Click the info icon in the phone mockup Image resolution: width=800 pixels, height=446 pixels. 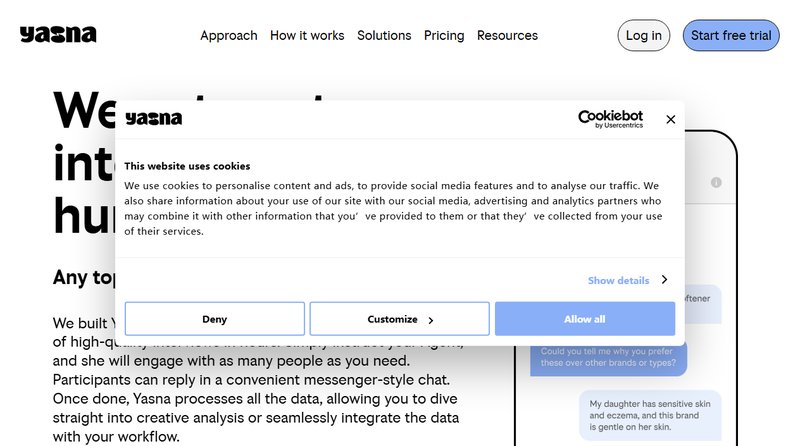tap(716, 183)
